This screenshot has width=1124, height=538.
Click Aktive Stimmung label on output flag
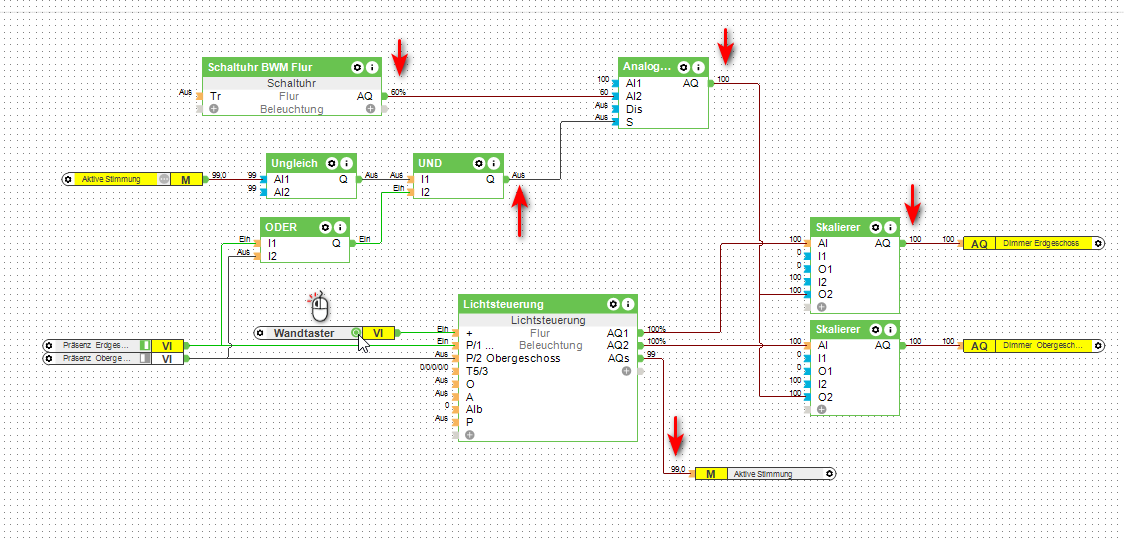tap(763, 474)
